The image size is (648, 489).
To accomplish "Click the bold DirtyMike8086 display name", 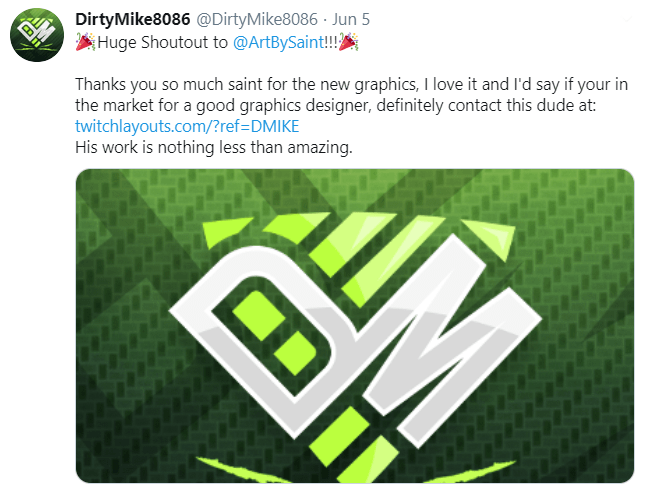I will [133, 19].
